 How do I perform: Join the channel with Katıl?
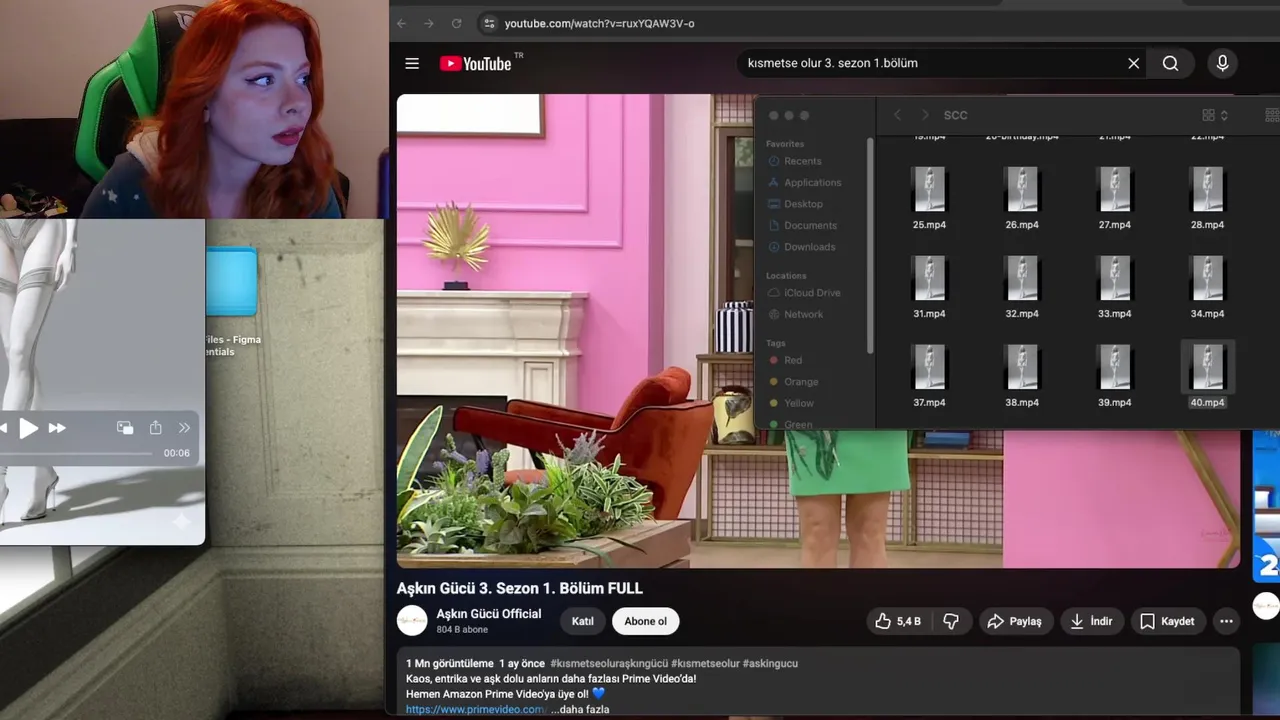click(x=582, y=621)
